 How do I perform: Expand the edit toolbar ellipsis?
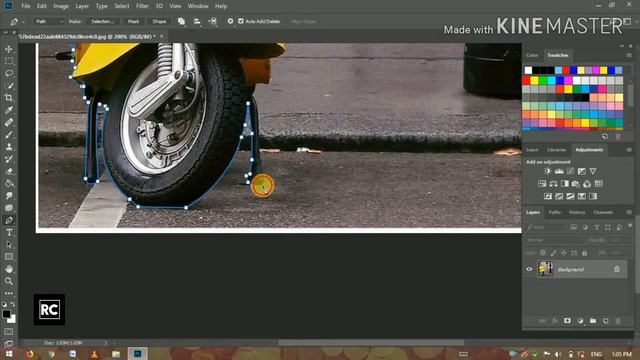[x=9, y=293]
